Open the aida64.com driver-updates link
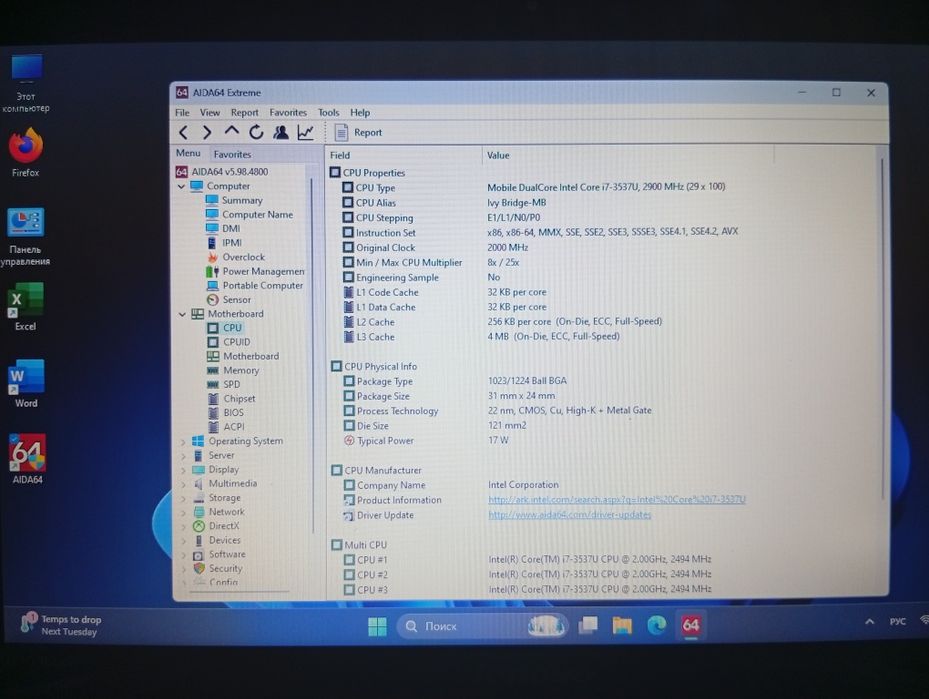 [569, 515]
